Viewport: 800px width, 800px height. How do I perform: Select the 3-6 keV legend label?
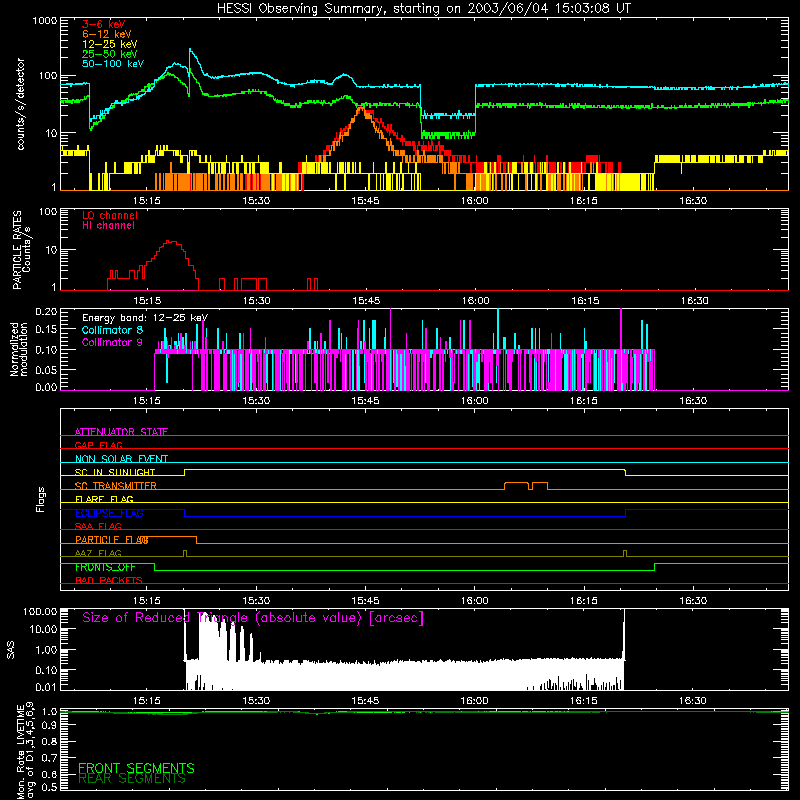pyautogui.click(x=104, y=24)
